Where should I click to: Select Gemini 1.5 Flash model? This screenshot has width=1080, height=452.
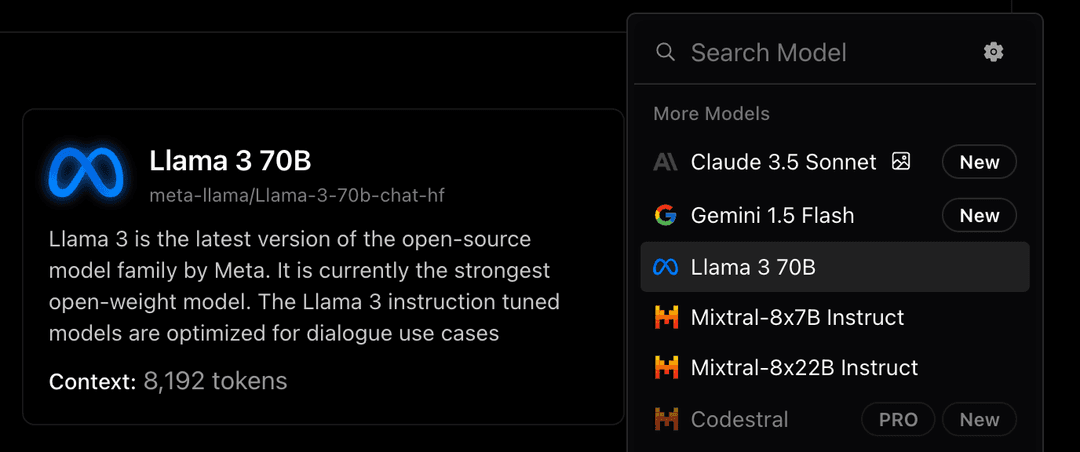[x=835, y=216]
